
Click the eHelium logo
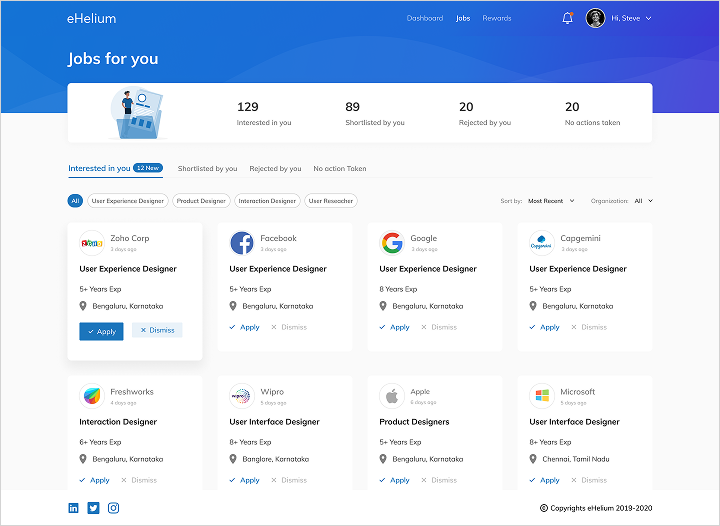click(91, 18)
